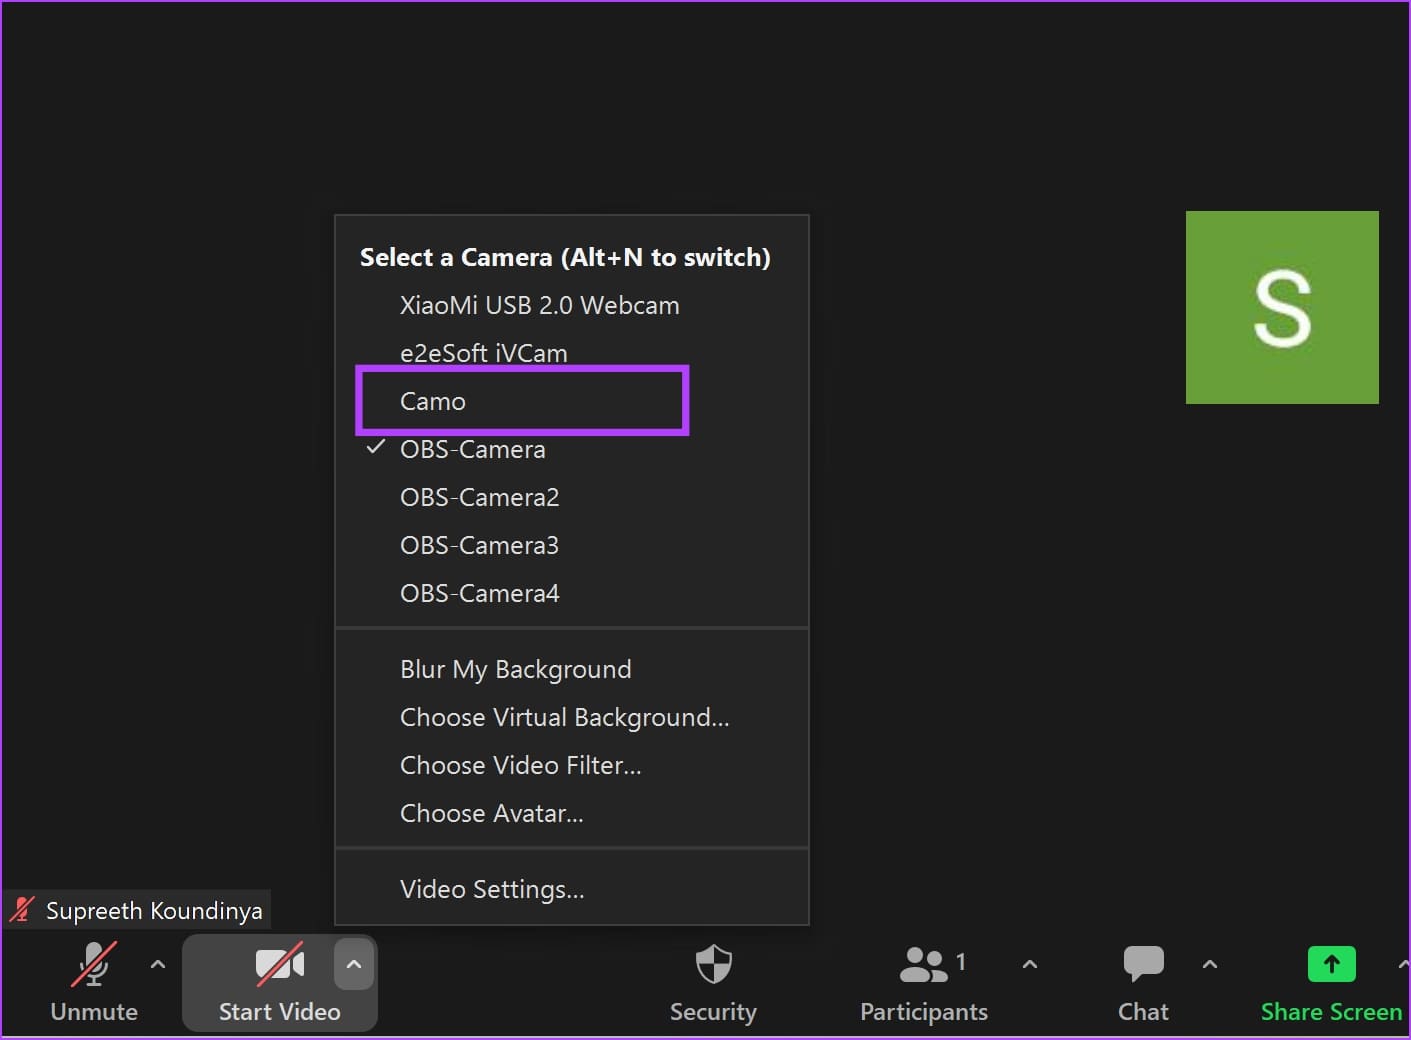Click the Security label
Viewport: 1411px width, 1040px height.
713,1012
